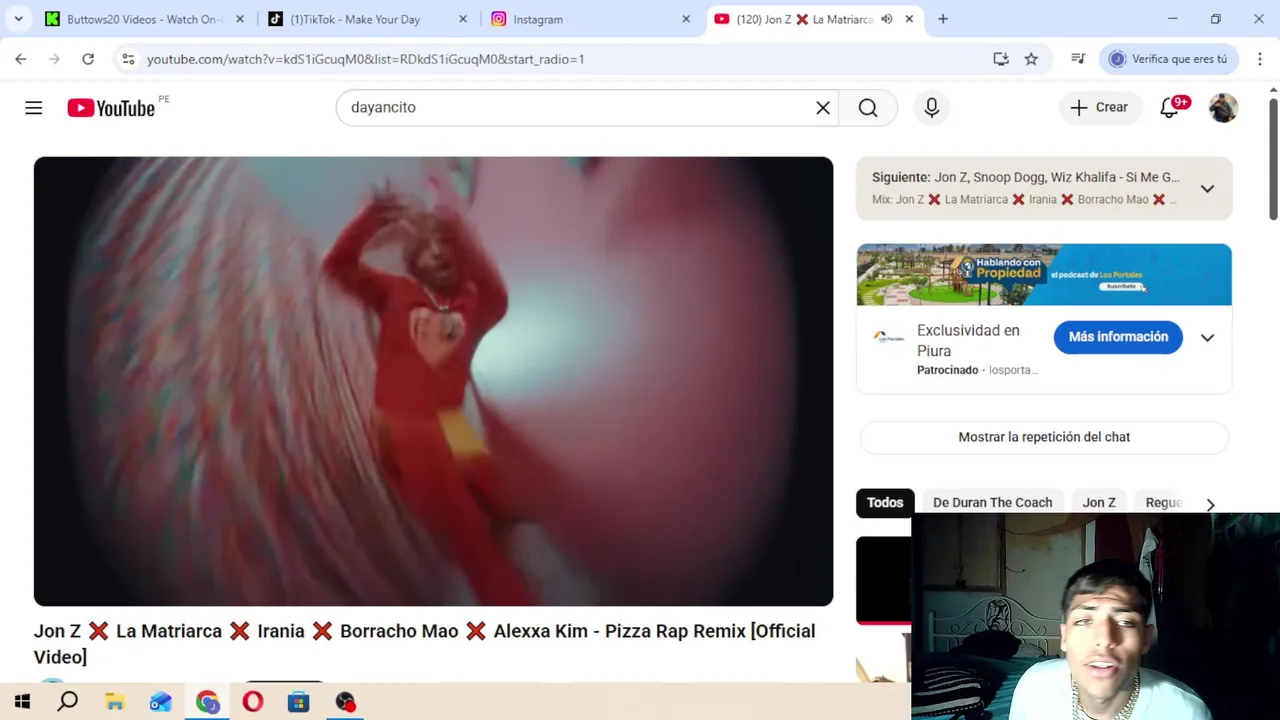The height and width of the screenshot is (720, 1280).
Task: Start voice search with the microphone icon
Action: (932, 108)
